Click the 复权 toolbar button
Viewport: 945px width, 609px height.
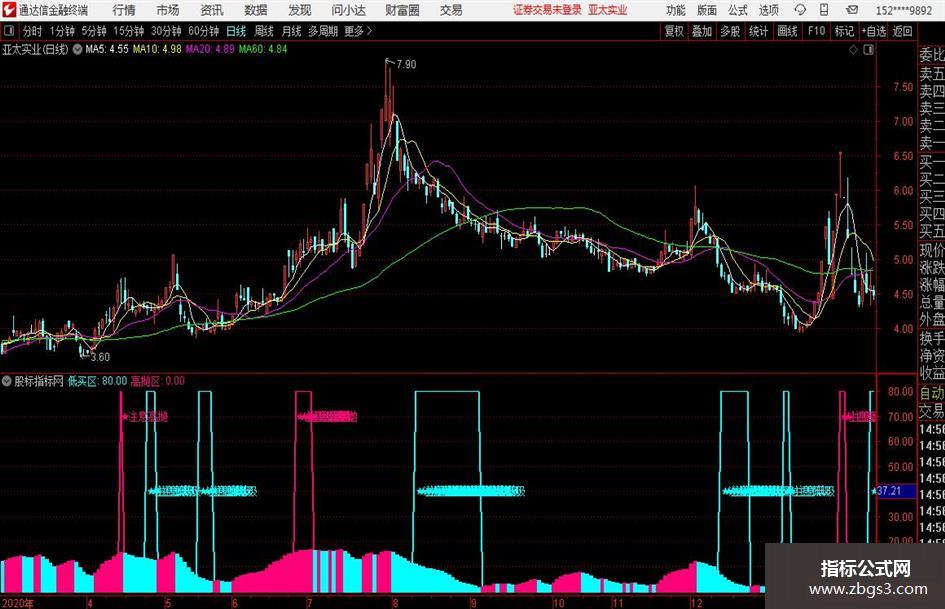(674, 31)
